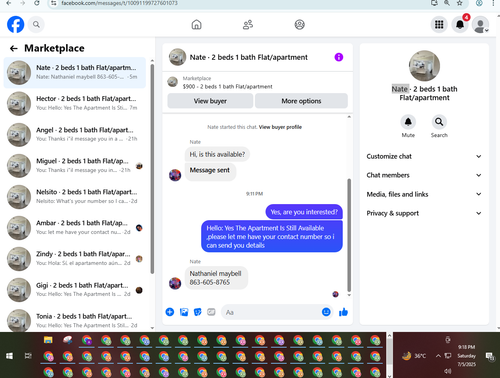Open the View buyer profile link
Screen dimensions: 500x378
280,127
